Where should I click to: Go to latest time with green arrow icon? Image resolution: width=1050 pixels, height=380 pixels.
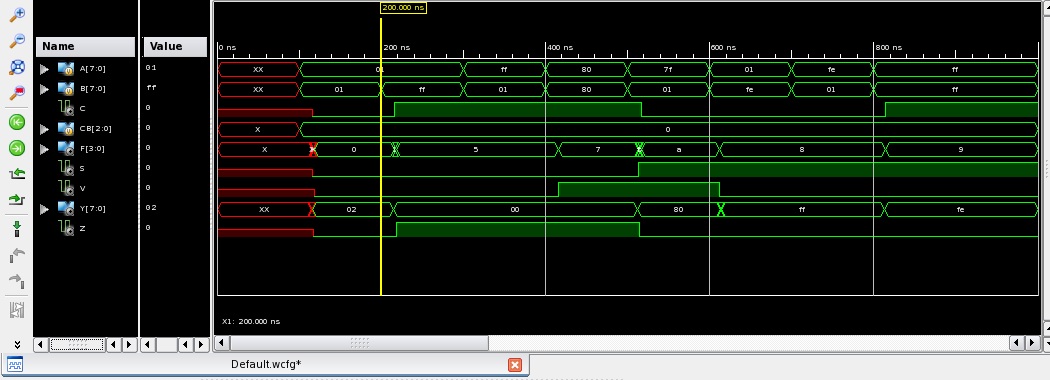pyautogui.click(x=17, y=148)
